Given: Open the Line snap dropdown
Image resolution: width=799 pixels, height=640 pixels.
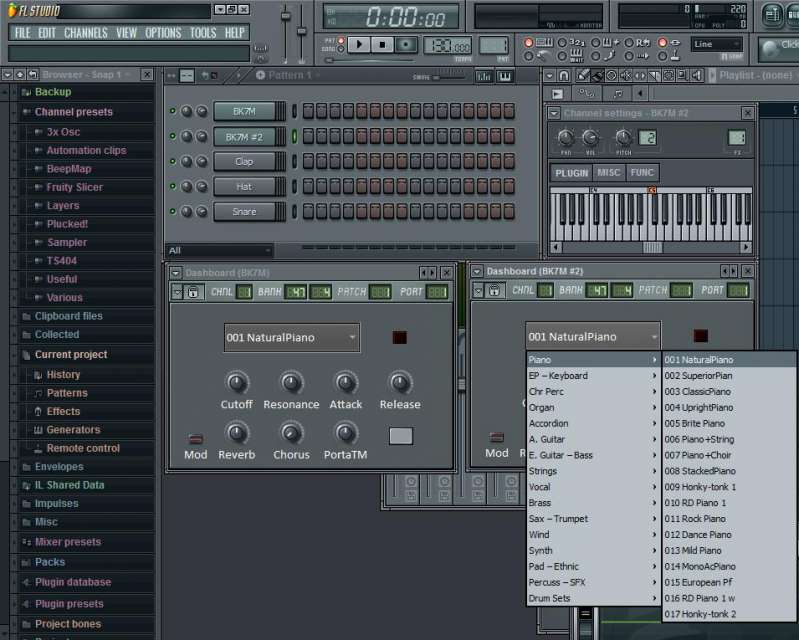Looking at the screenshot, I should coord(716,44).
